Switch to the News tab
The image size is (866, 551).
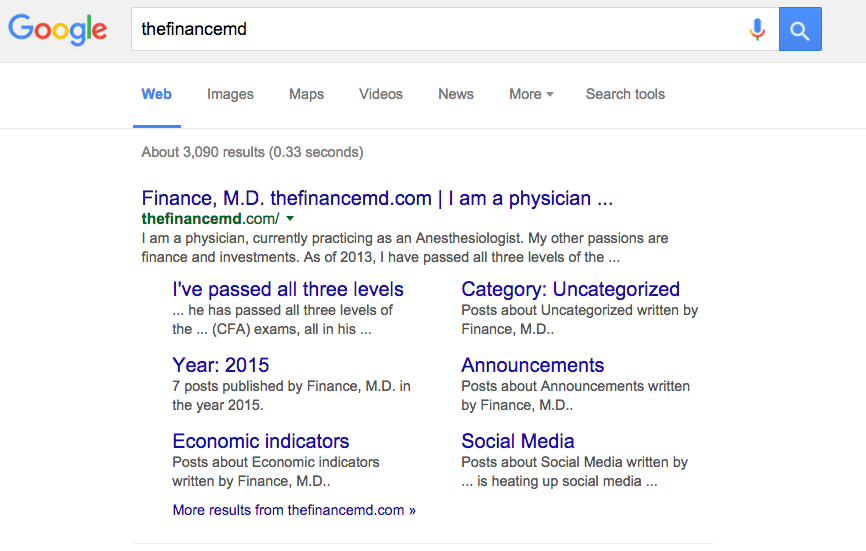pos(456,94)
